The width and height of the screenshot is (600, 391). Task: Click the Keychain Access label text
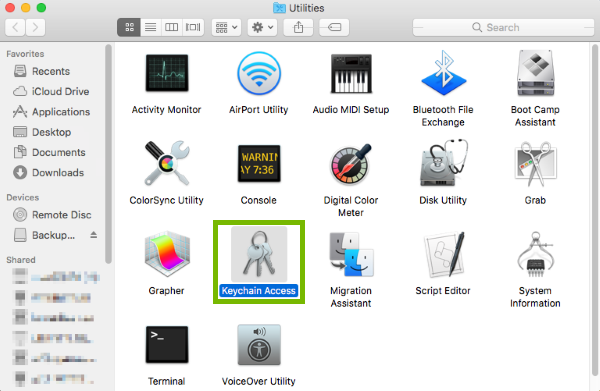259,291
